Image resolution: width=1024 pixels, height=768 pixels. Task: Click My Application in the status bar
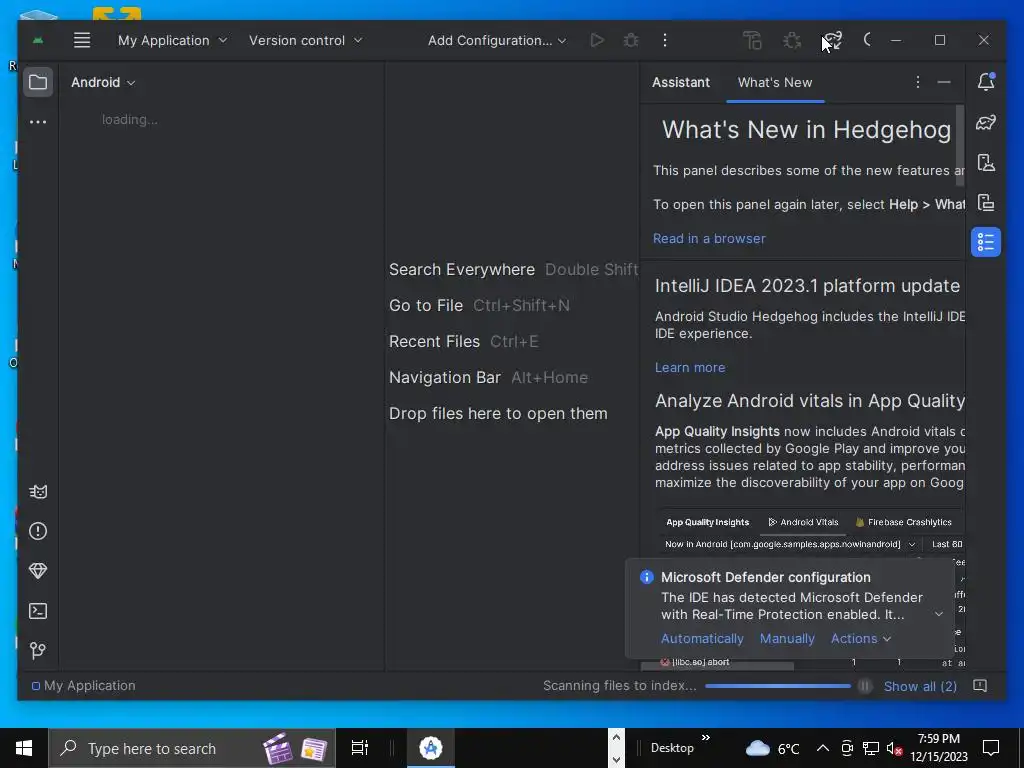pos(84,686)
